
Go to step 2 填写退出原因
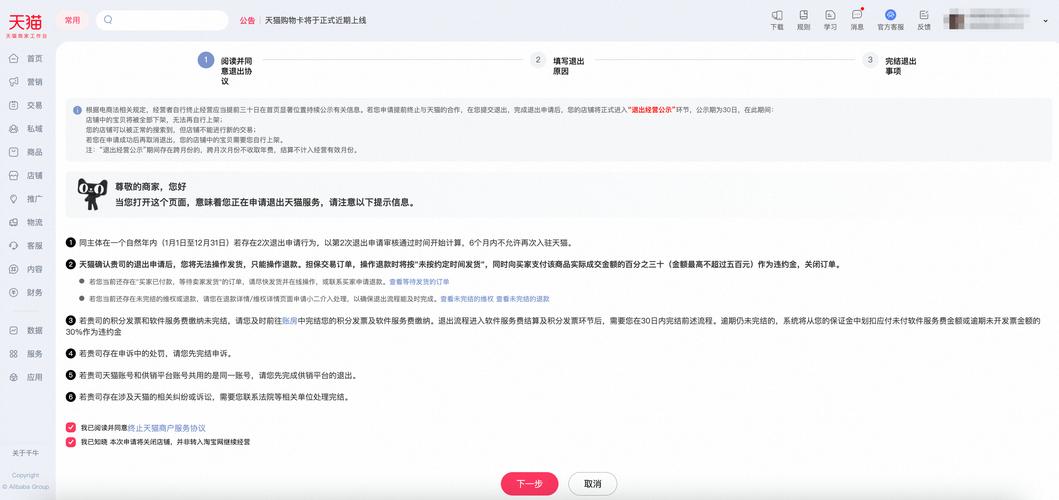[559, 65]
